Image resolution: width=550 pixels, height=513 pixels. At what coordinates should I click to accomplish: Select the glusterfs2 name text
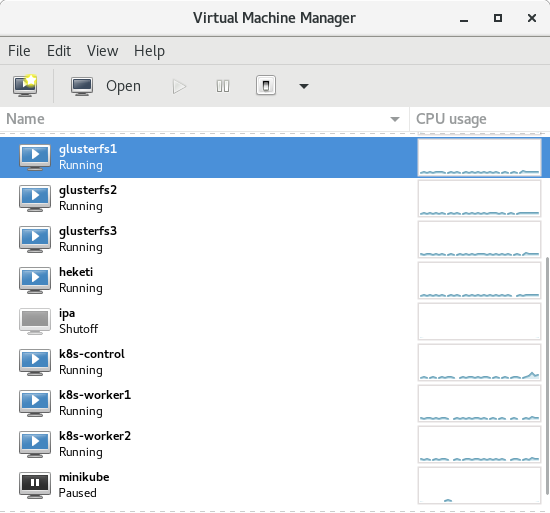(x=88, y=190)
